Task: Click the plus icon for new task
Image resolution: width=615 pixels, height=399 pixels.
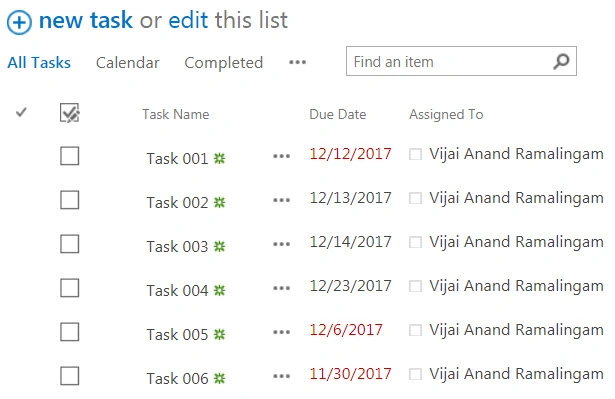Action: (19, 23)
